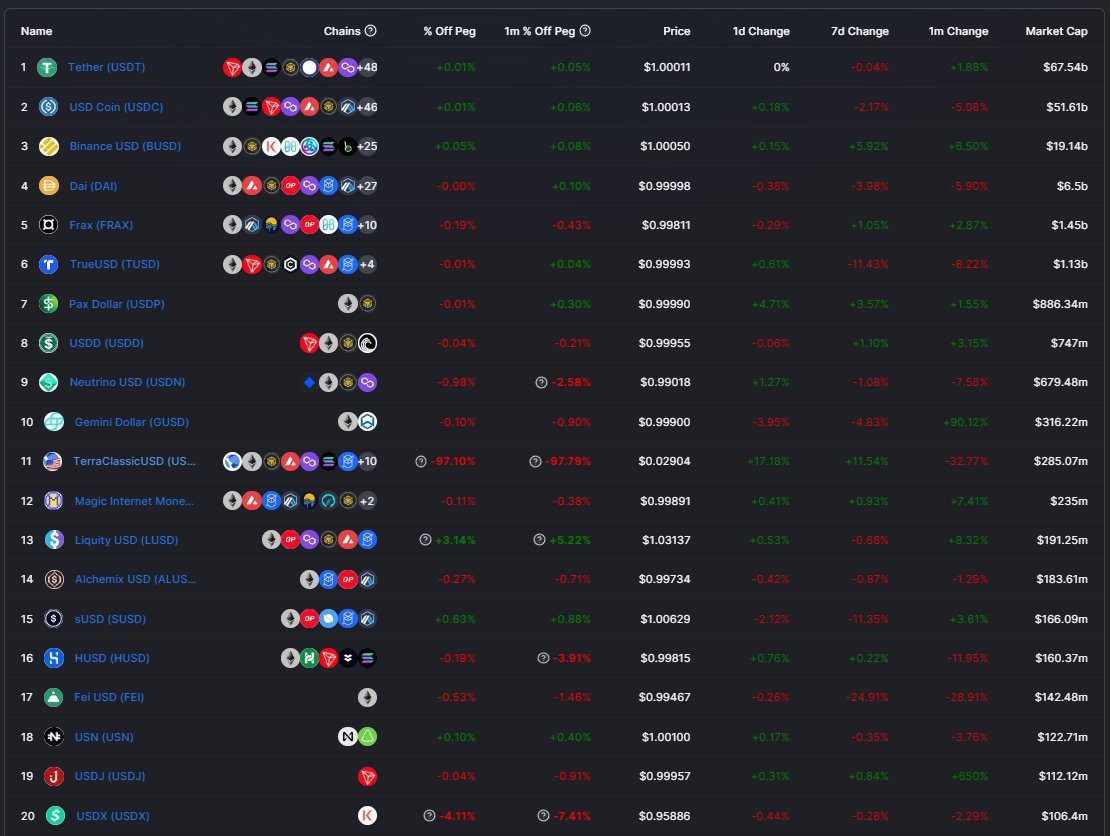Image resolution: width=1110 pixels, height=836 pixels.
Task: Sort table by Price column header
Action: pyautogui.click(x=677, y=31)
